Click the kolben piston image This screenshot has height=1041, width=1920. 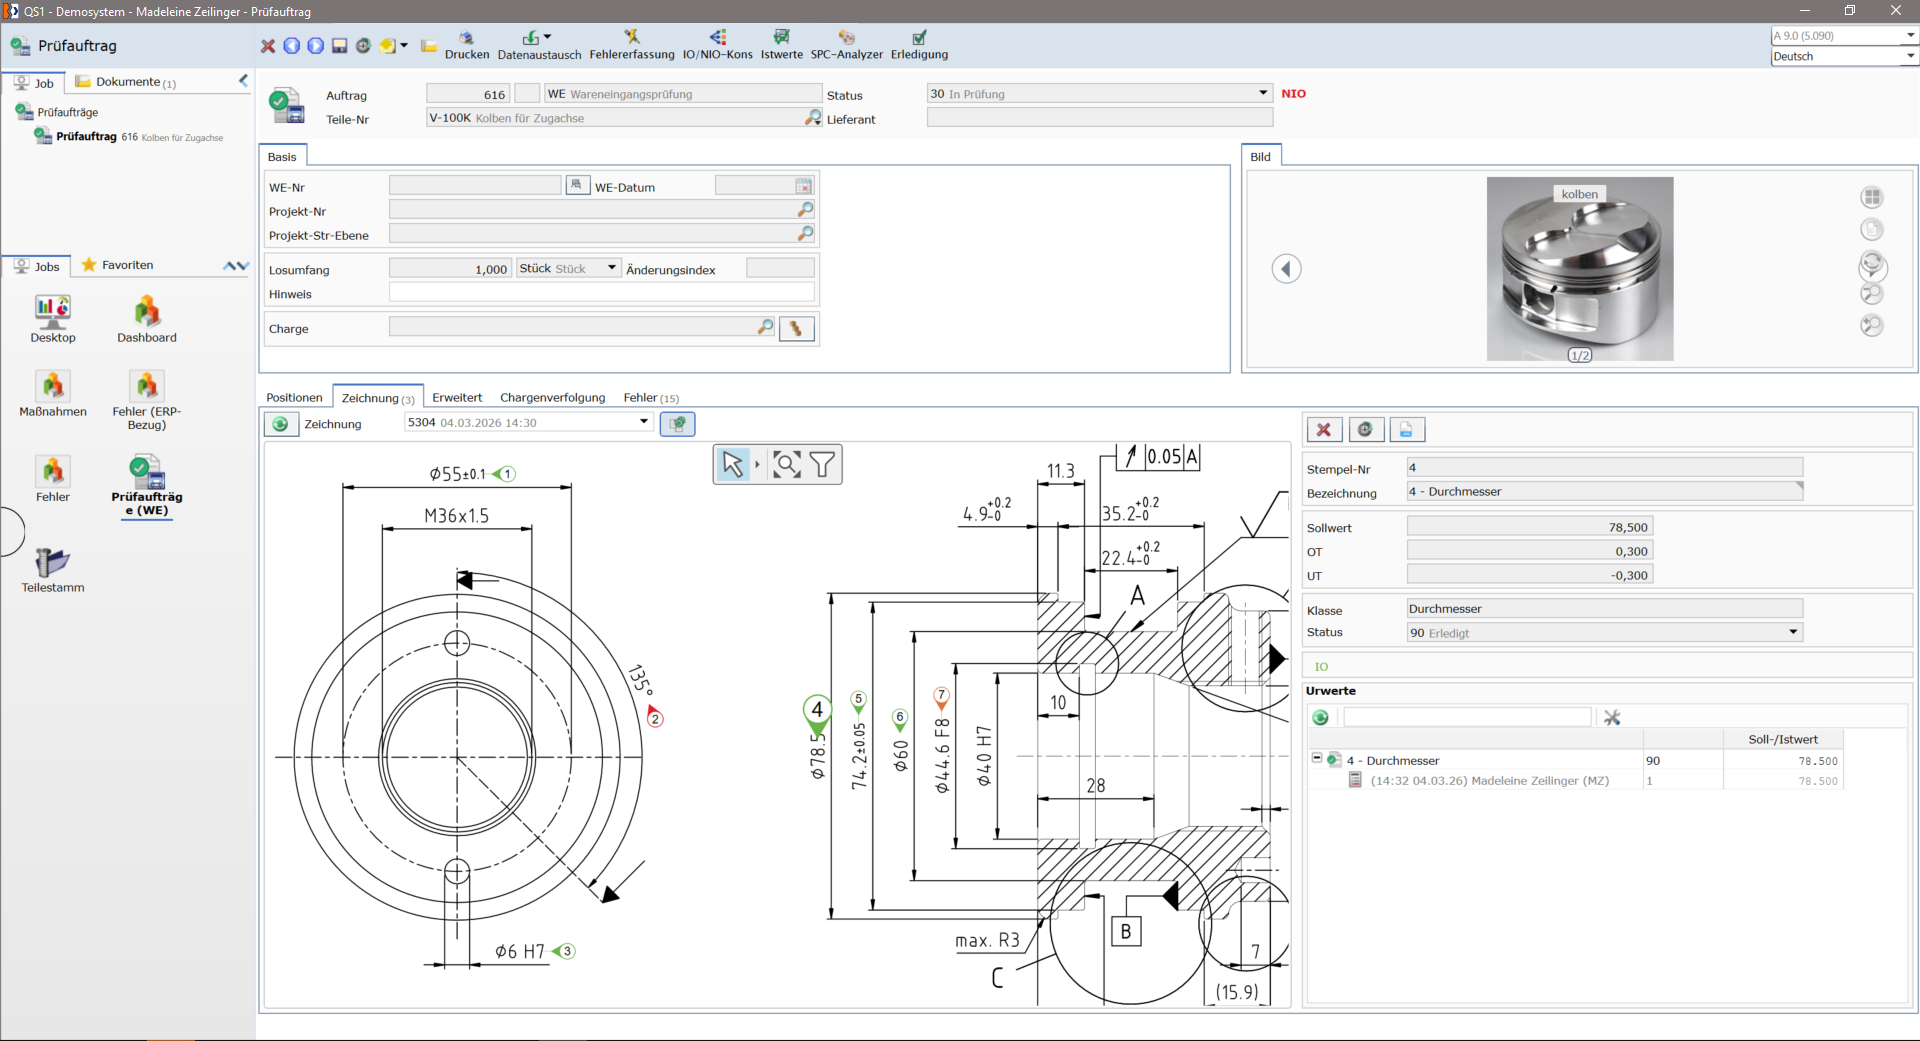coord(1580,268)
